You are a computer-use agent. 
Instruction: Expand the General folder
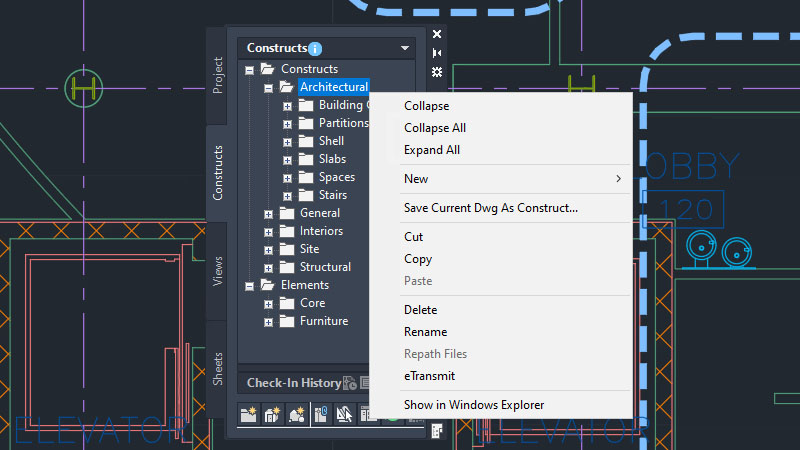268,214
